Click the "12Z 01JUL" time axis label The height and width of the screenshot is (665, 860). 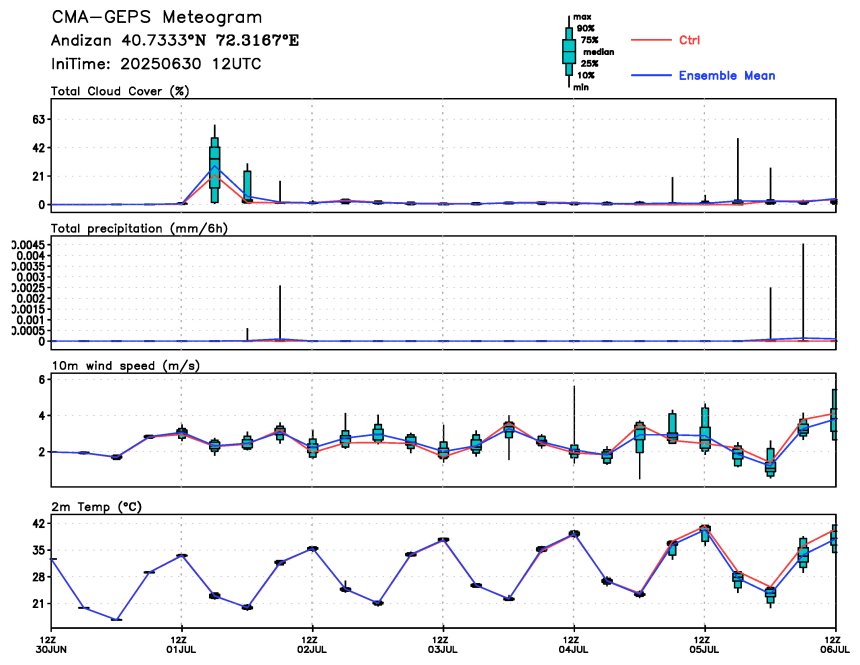182,645
